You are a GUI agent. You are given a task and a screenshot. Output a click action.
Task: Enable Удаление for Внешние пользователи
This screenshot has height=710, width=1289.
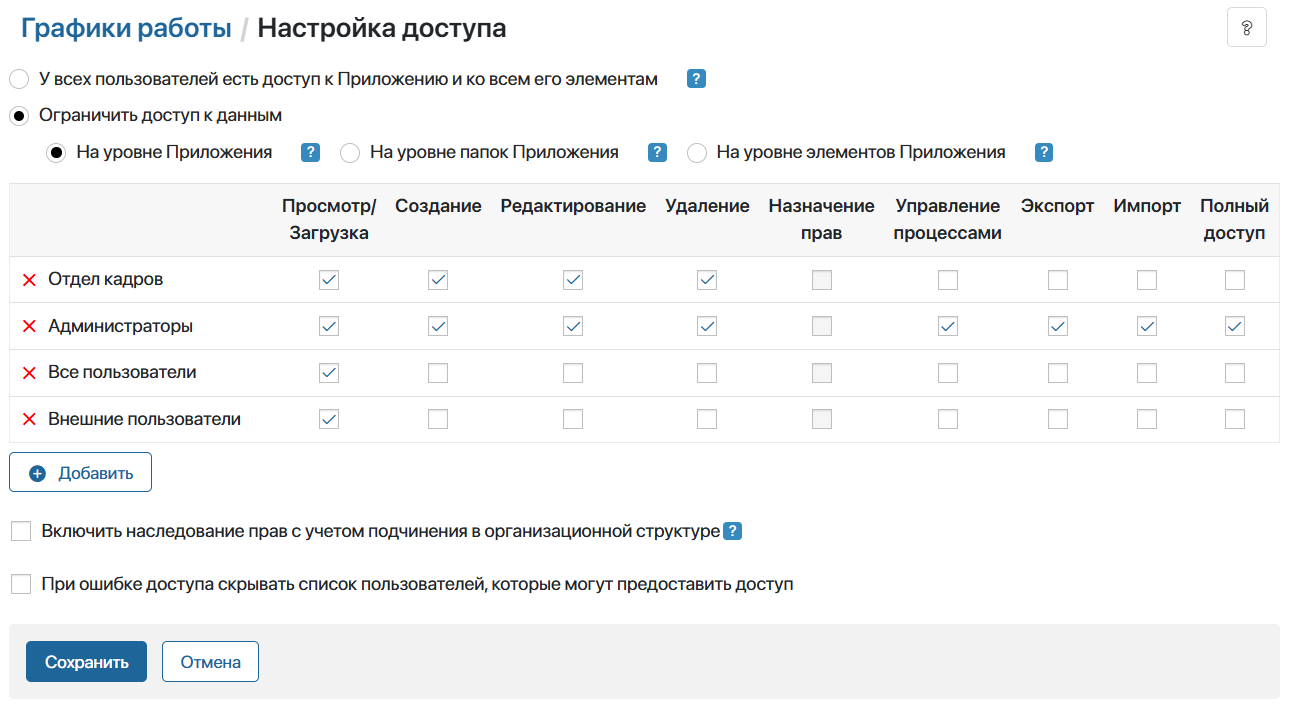point(707,419)
